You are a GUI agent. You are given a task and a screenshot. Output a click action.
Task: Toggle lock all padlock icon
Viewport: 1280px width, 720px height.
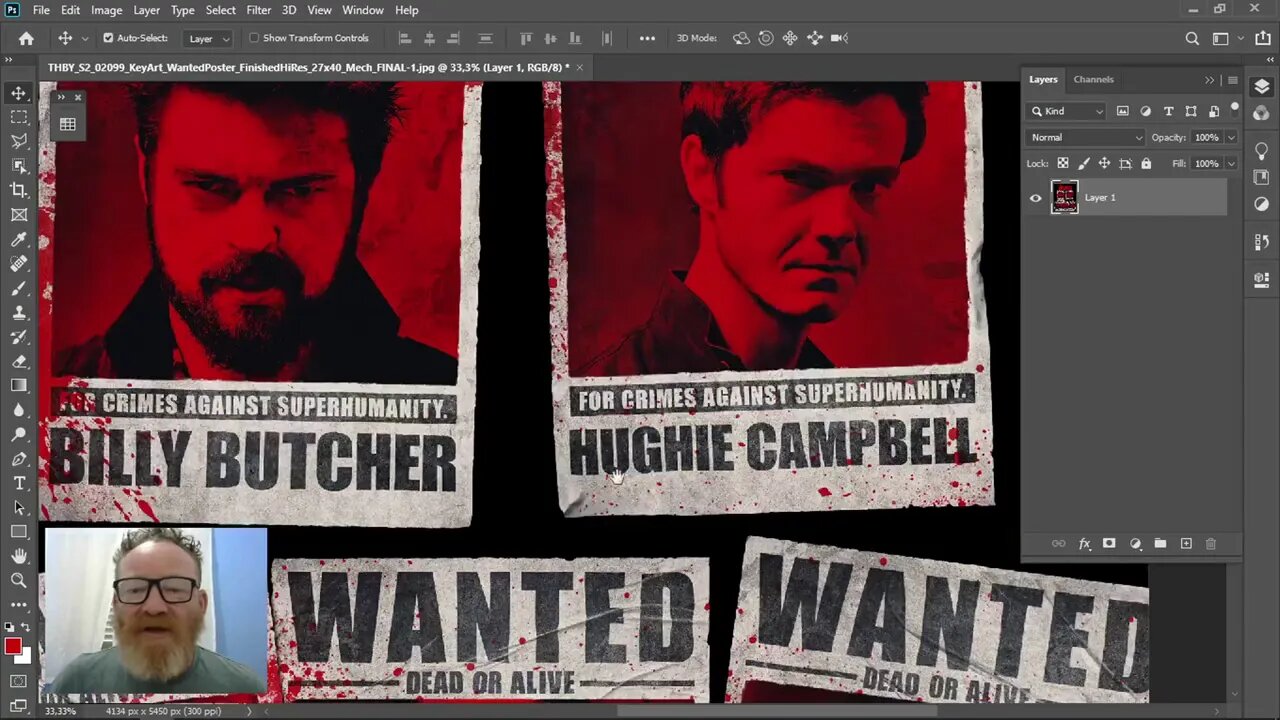(x=1146, y=163)
